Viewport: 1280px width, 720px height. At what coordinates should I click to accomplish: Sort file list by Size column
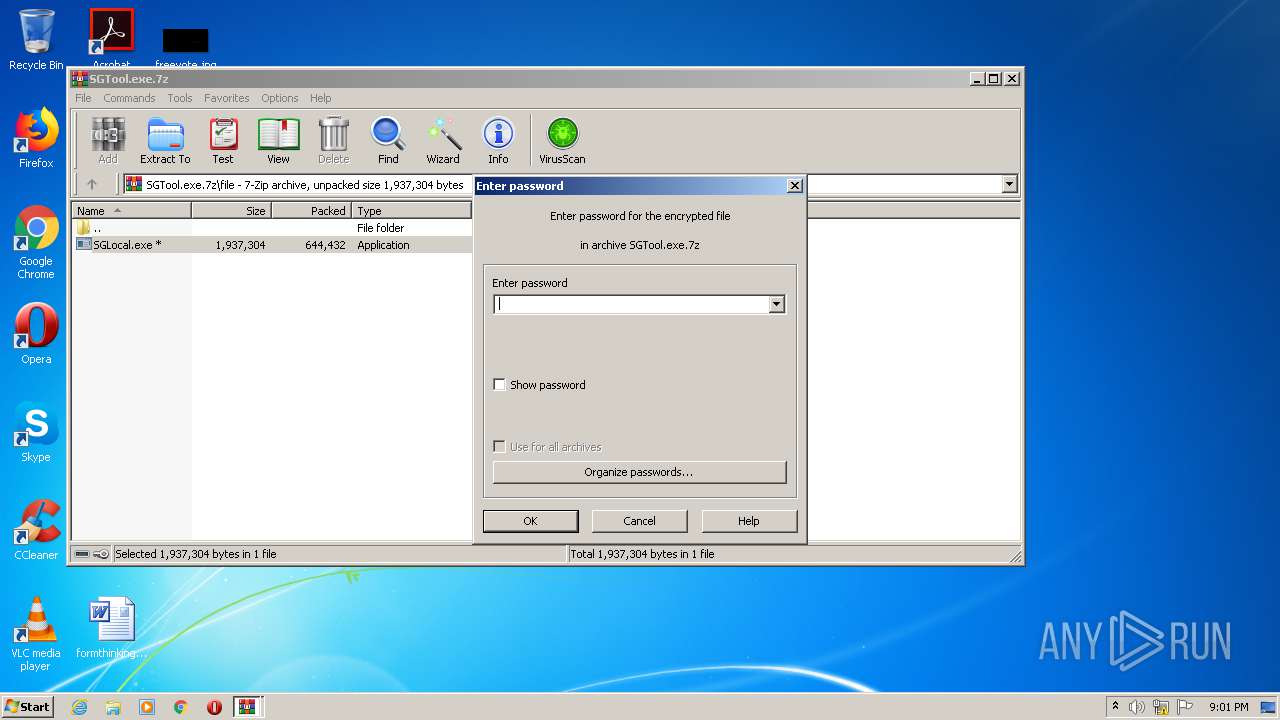[231, 211]
